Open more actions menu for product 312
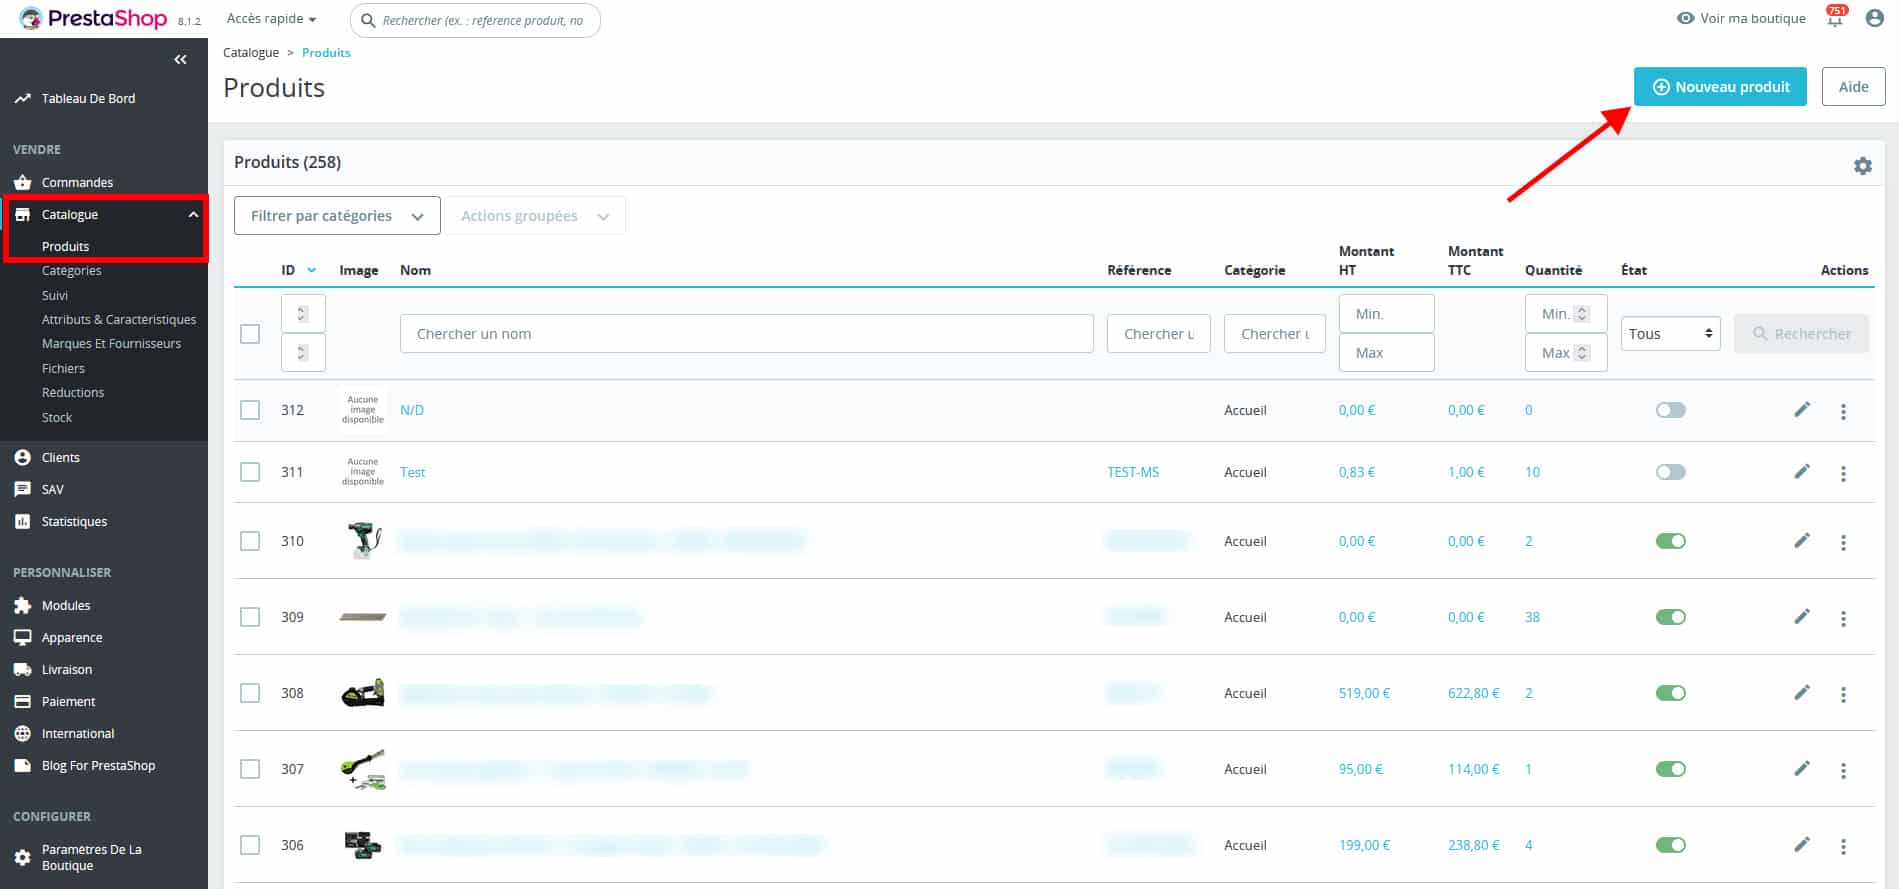The height and width of the screenshot is (889, 1899). click(x=1843, y=411)
